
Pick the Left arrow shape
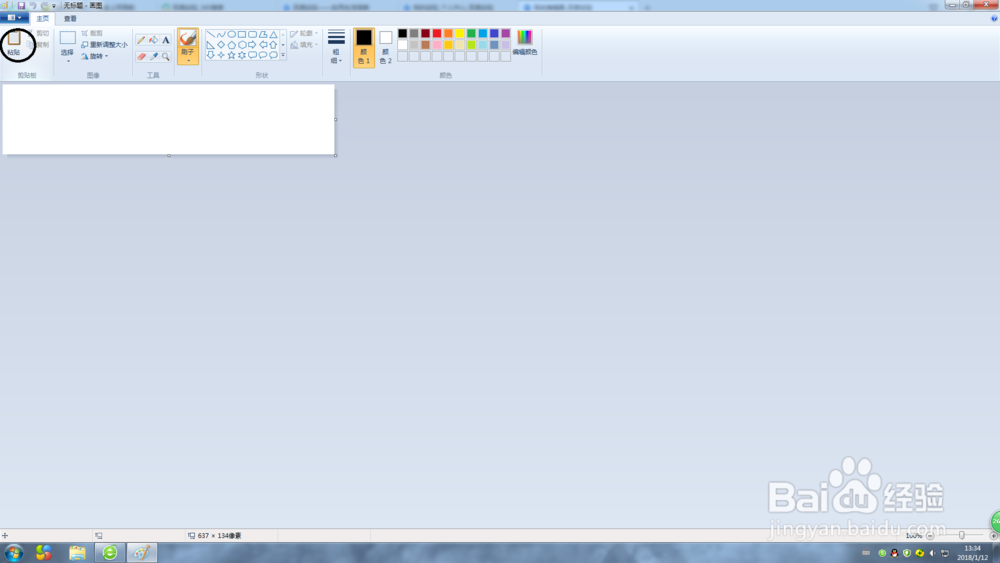263,45
